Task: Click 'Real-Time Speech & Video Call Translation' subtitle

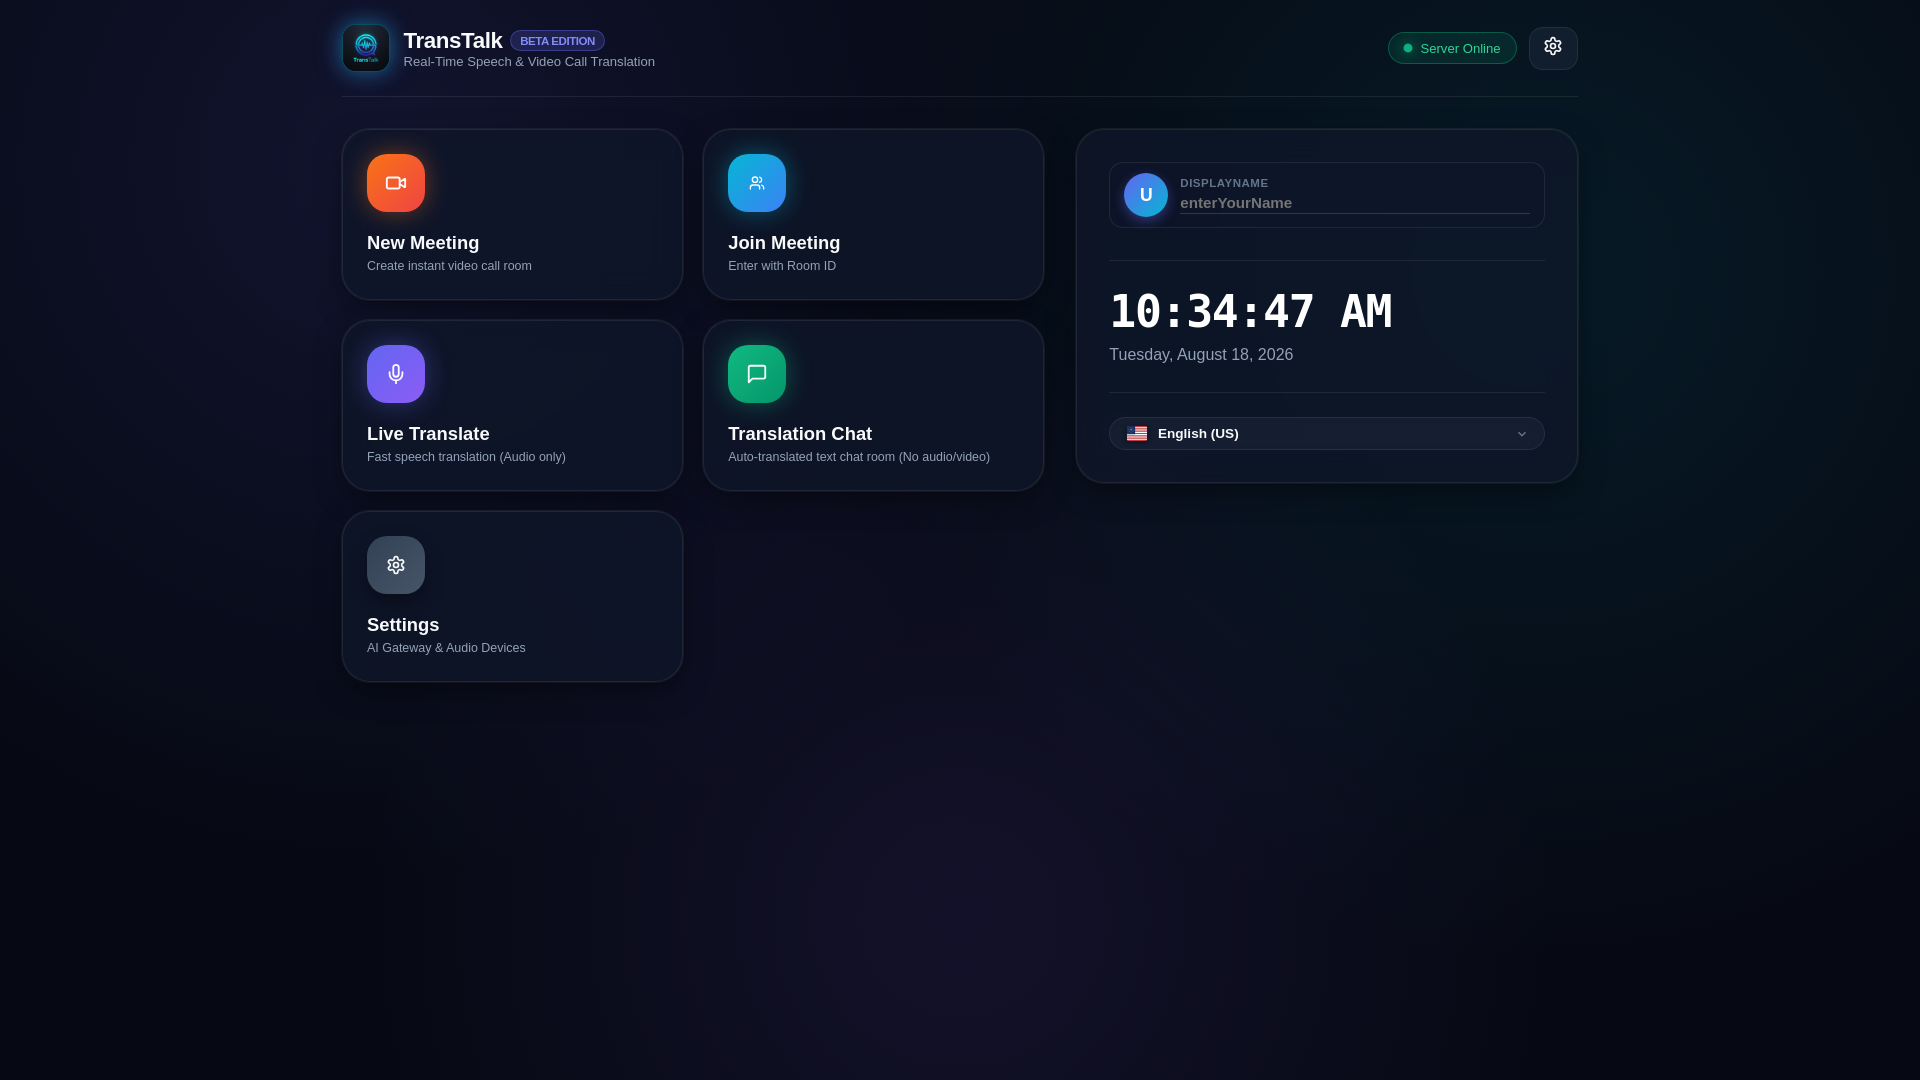Action: click(x=529, y=62)
